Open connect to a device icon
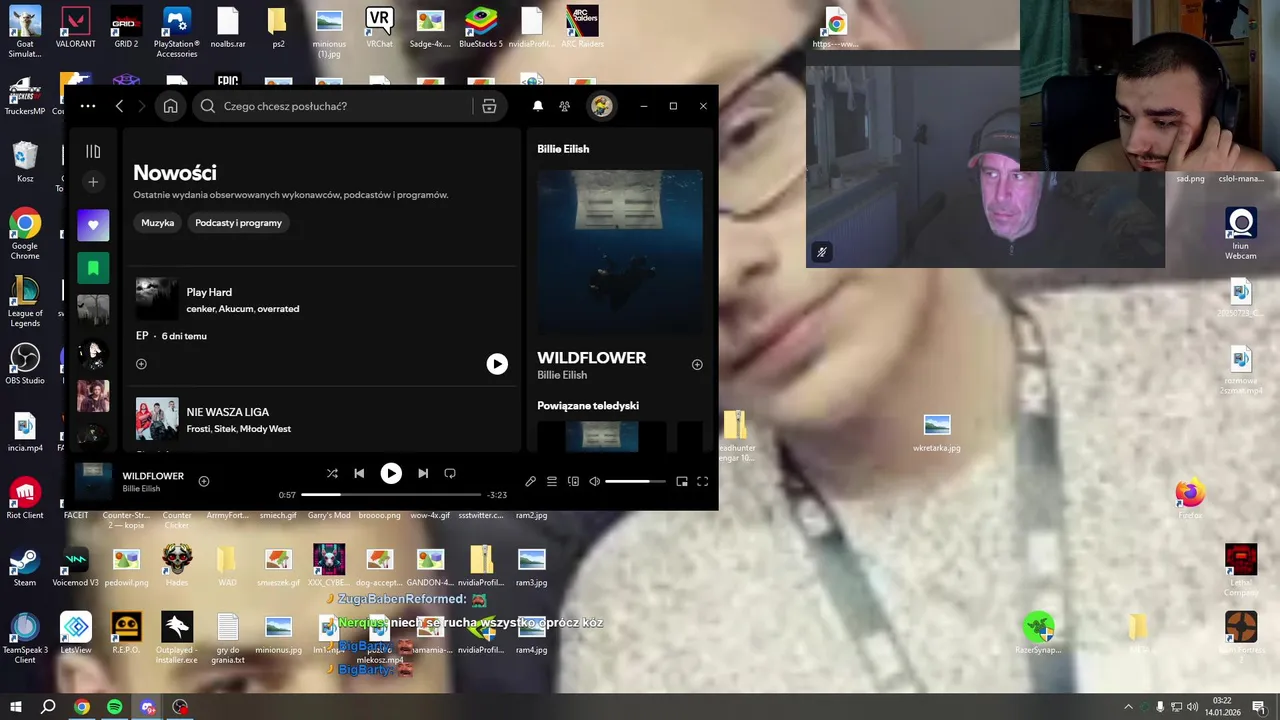This screenshot has width=1280, height=720. [x=573, y=481]
